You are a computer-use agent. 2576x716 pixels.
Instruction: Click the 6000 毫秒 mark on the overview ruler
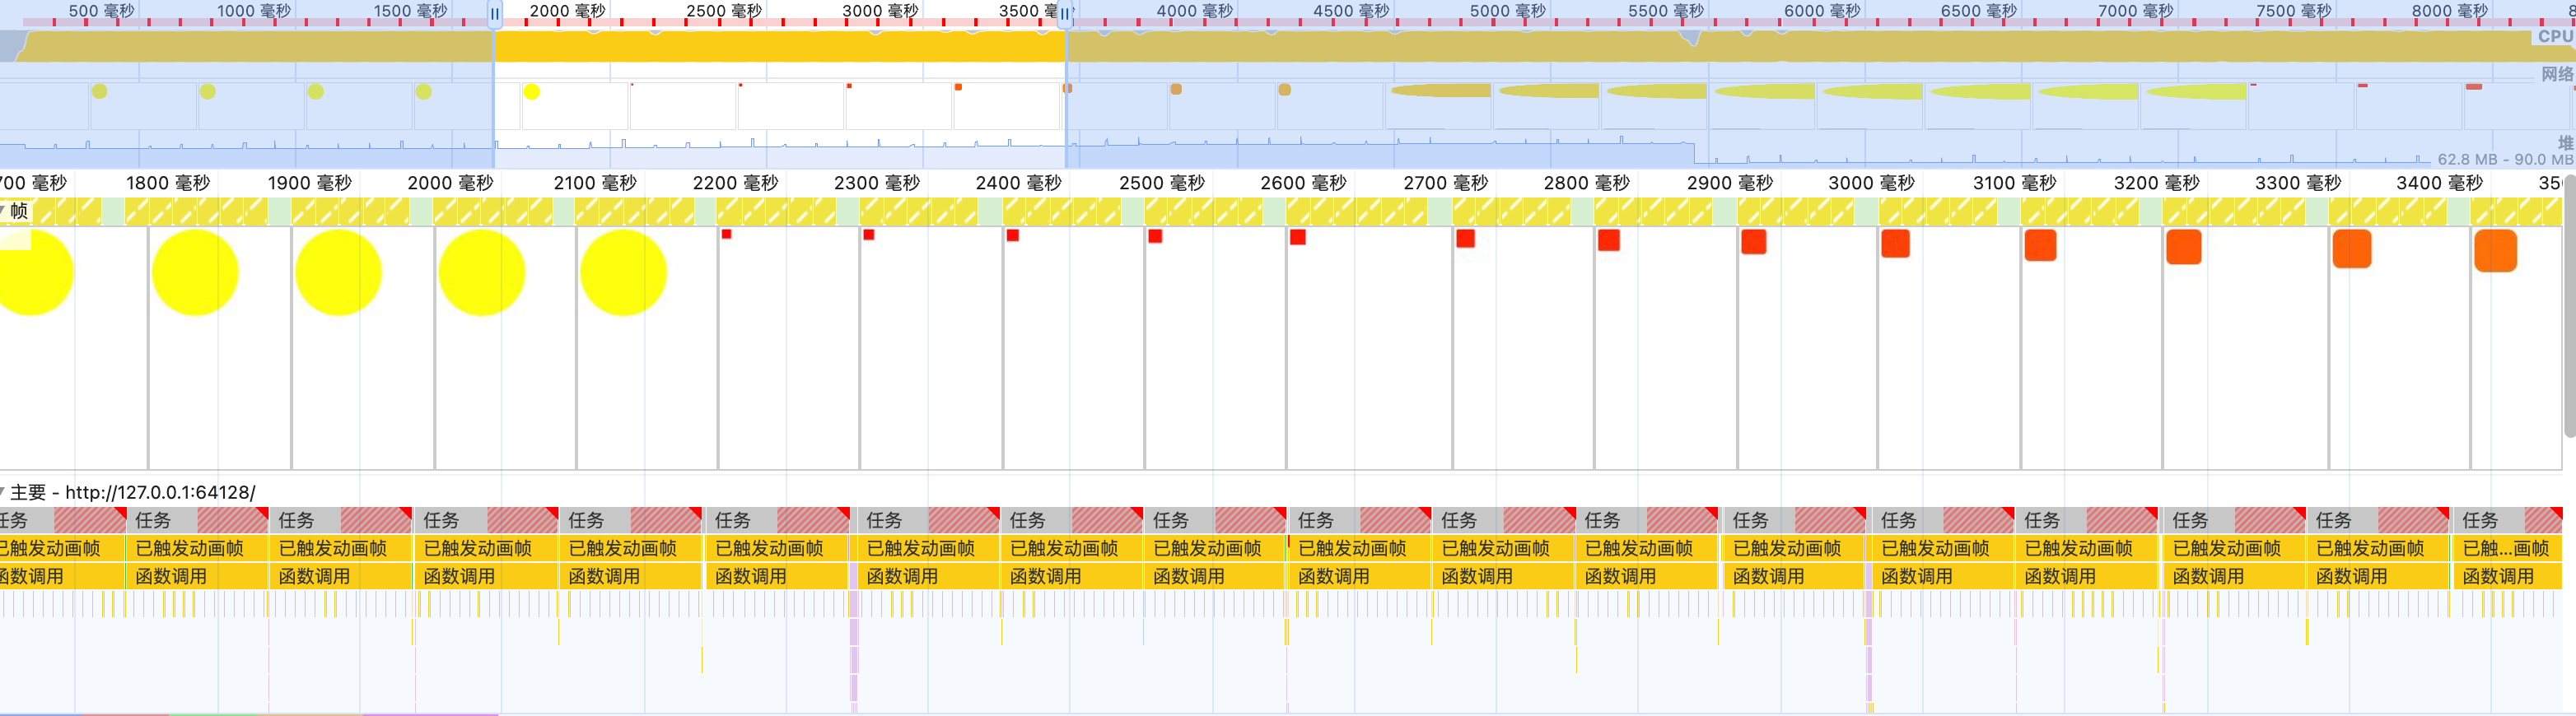click(x=1822, y=11)
